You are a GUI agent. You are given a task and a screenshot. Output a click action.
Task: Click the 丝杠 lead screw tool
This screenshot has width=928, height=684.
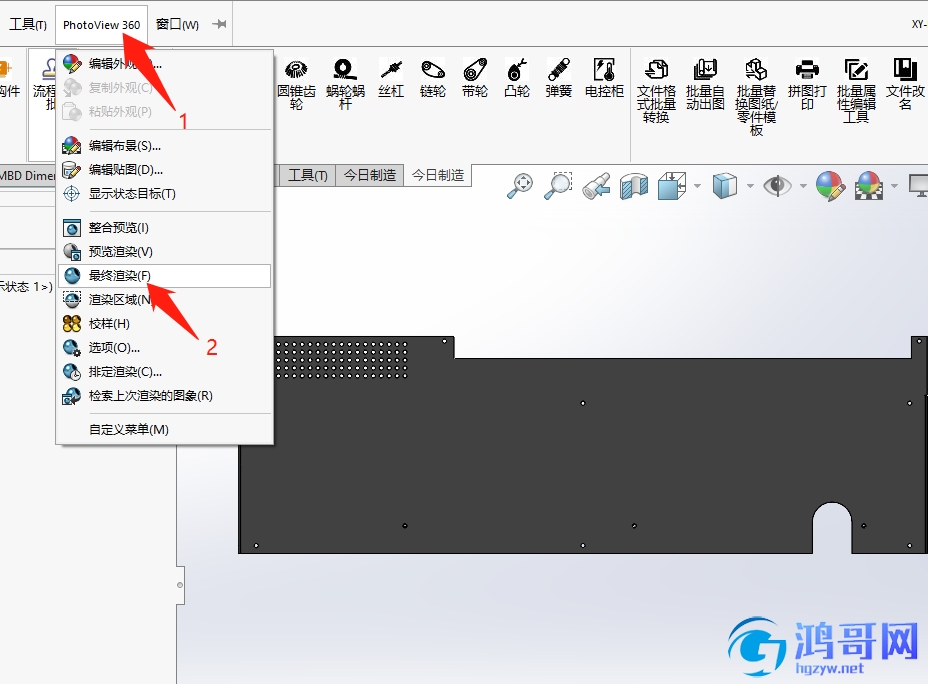pos(391,78)
